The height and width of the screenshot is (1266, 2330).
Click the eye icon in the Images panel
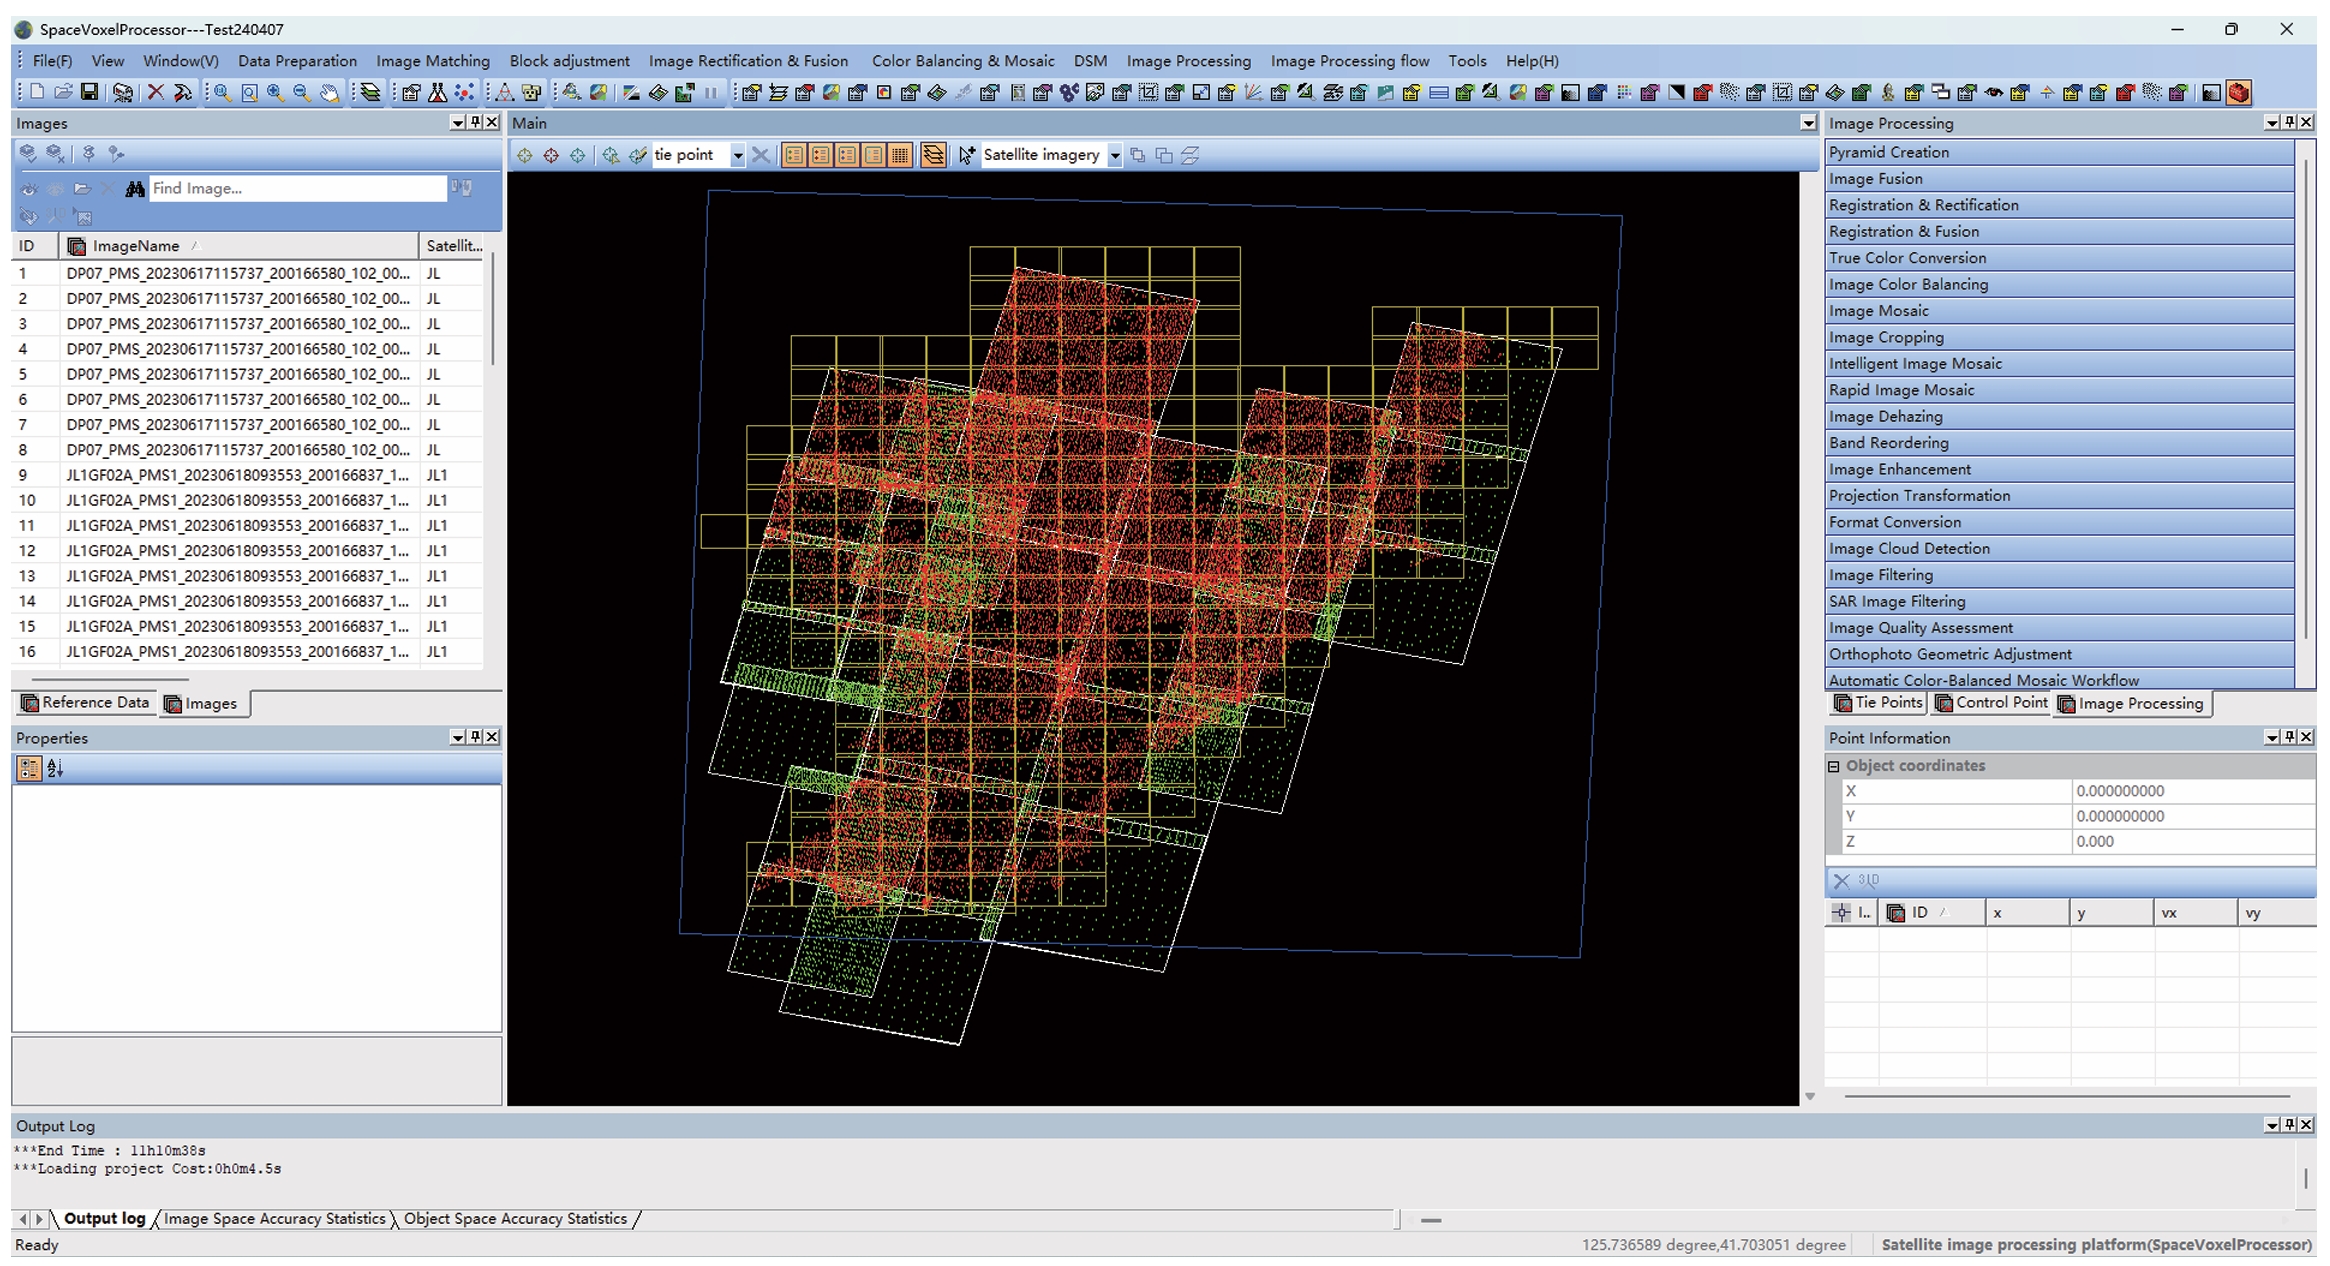(x=28, y=188)
